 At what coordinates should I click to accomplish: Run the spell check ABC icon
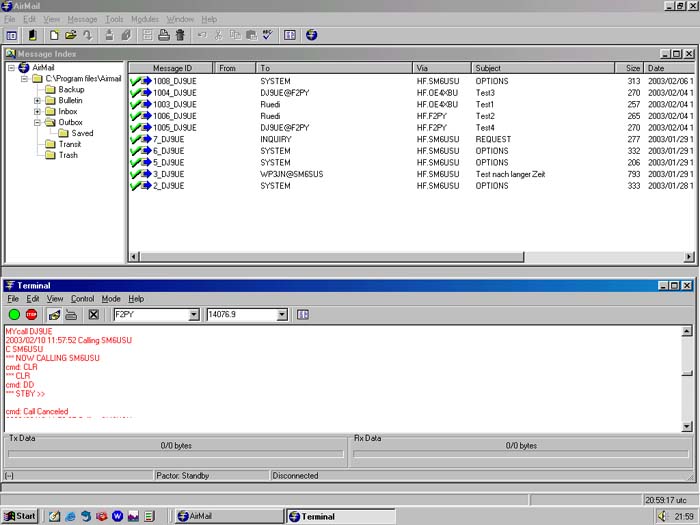point(267,35)
